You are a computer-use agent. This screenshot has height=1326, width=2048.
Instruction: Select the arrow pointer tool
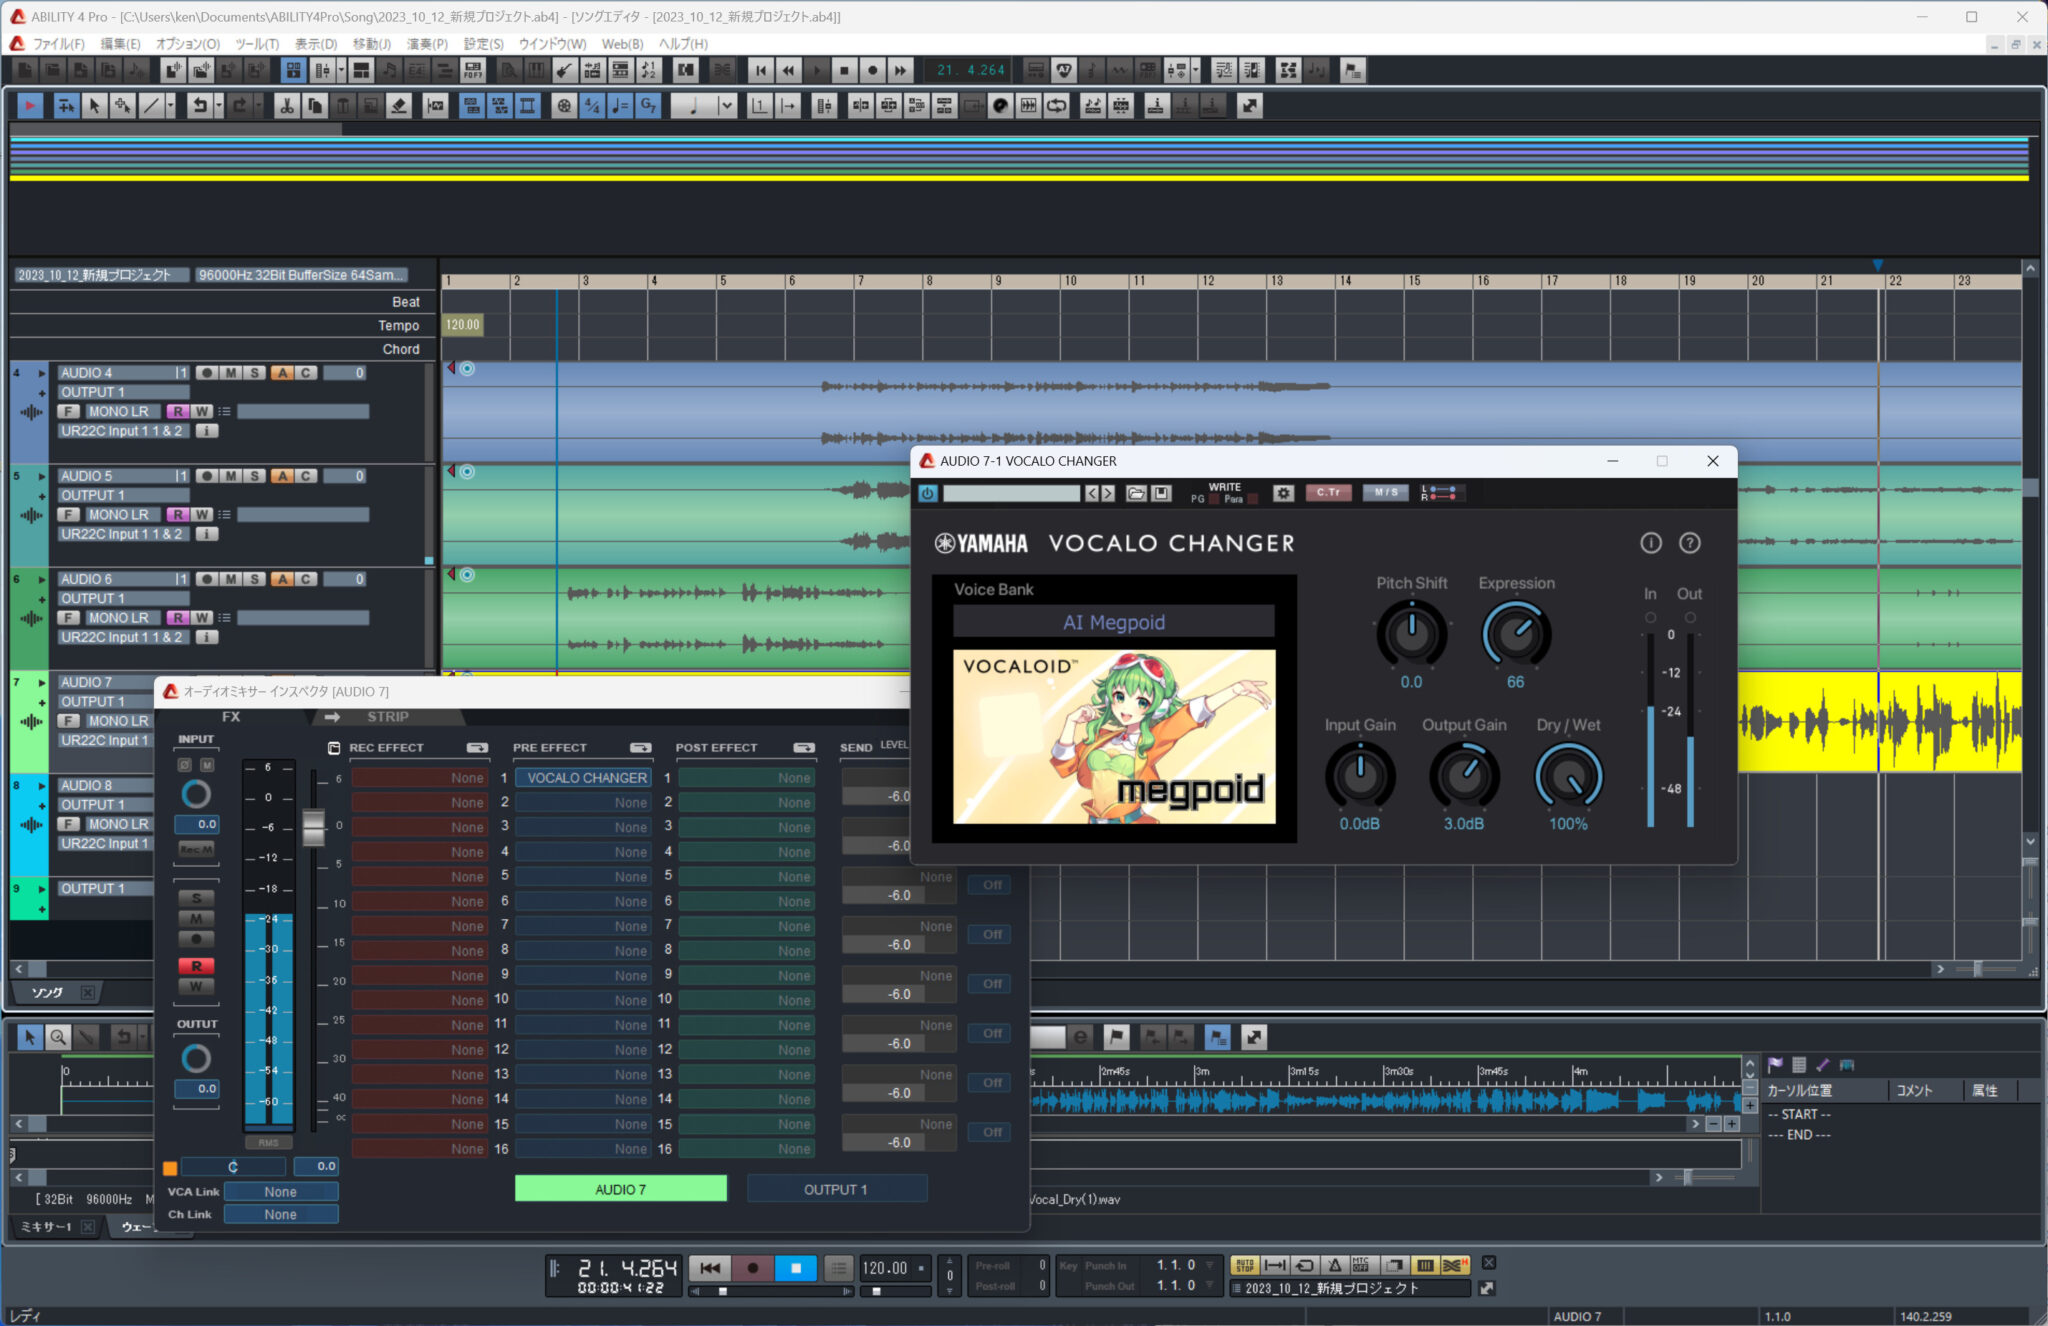(x=94, y=106)
